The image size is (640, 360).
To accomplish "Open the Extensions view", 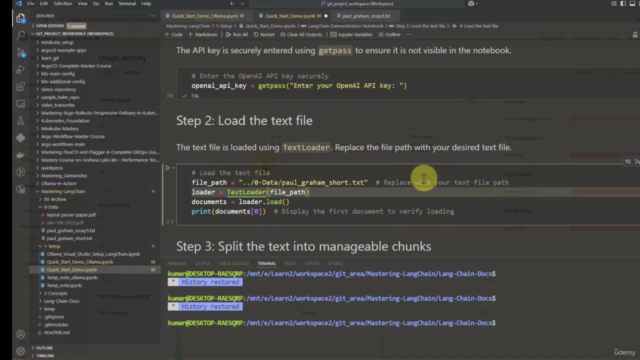I will pyautogui.click(x=20, y=87).
